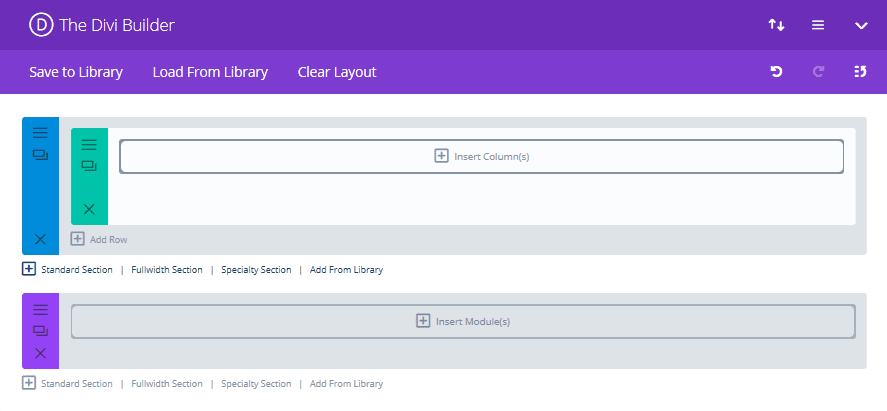Add Fullwidth Section below the blue section
The width and height of the screenshot is (887, 411).
167,270
